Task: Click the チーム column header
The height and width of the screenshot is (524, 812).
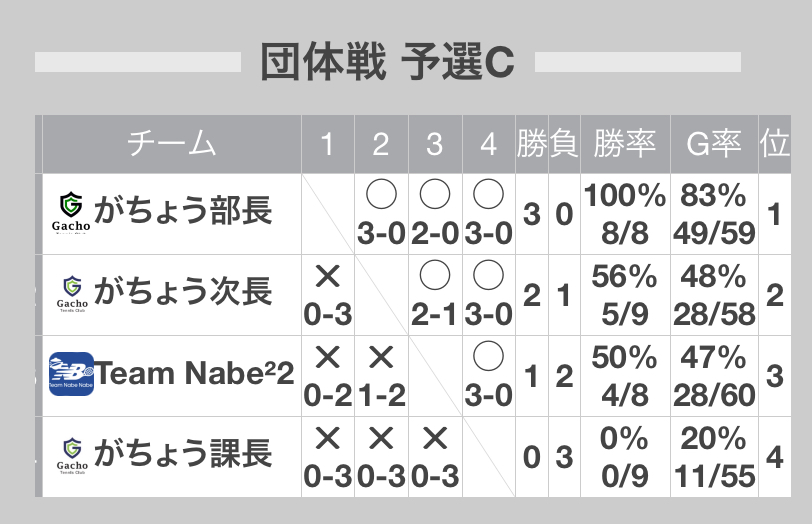Action: point(171,144)
